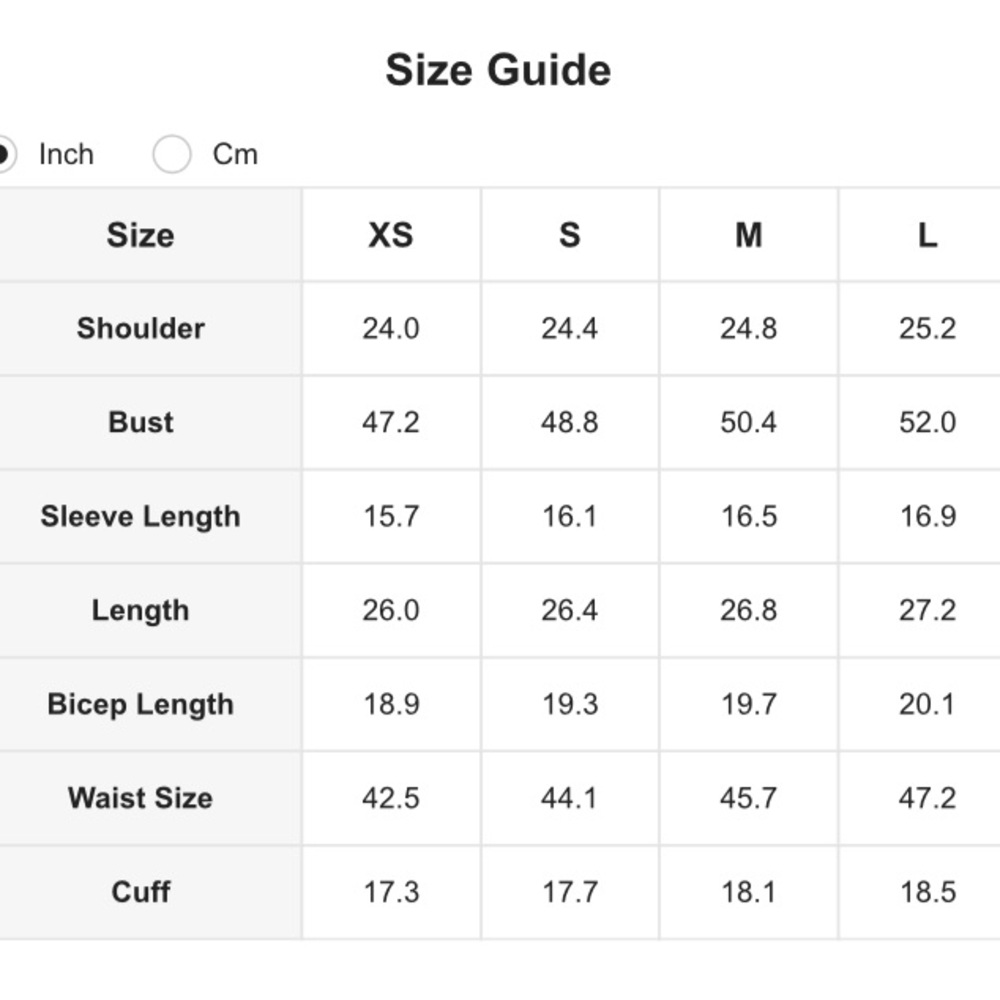Switch measurements to Cm radio option

tap(172, 155)
